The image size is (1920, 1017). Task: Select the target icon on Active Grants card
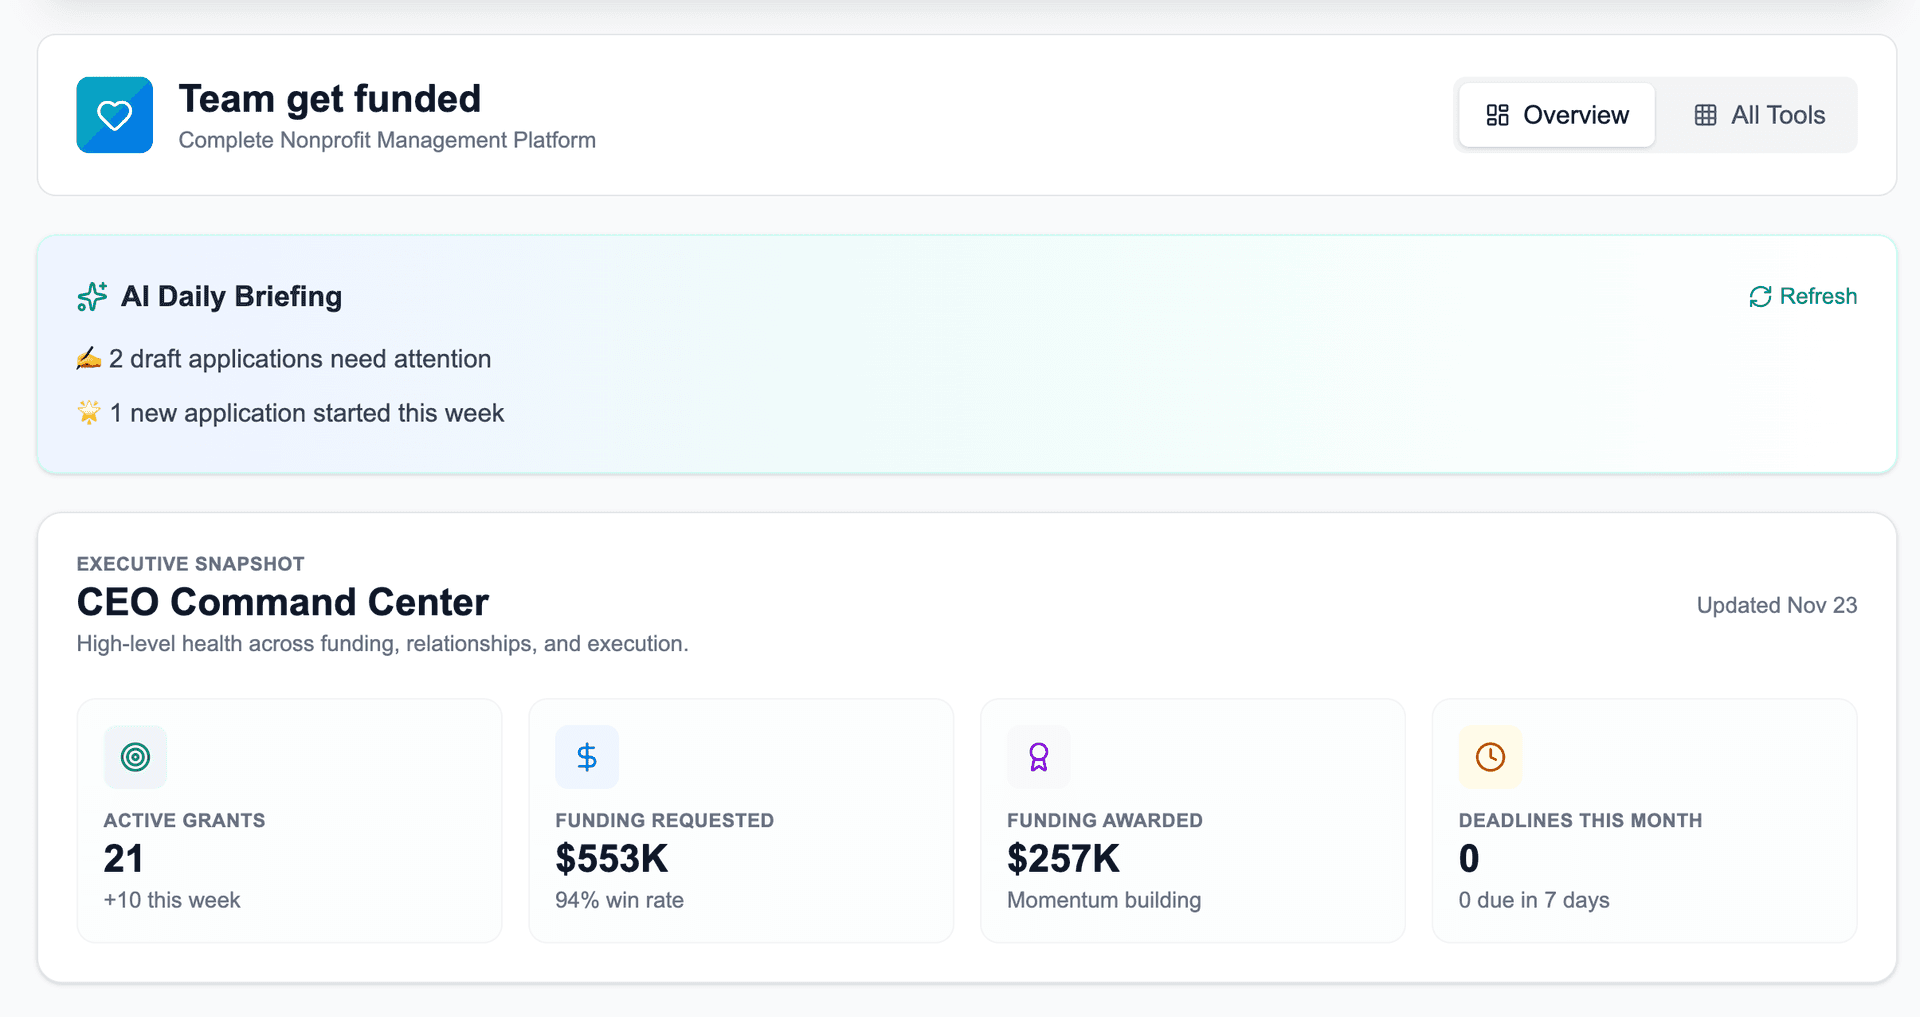135,757
